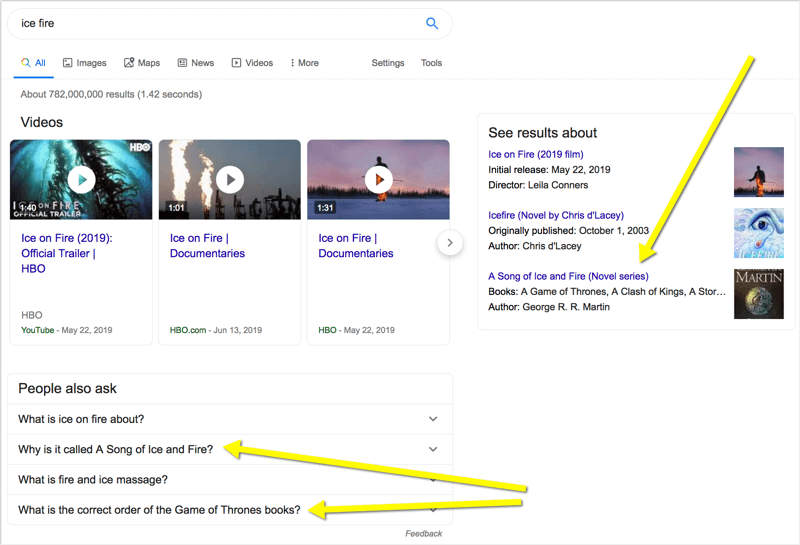Open 'Icefire (Novel by Chris d'Lacey)' result
This screenshot has width=800, height=545.
556,215
